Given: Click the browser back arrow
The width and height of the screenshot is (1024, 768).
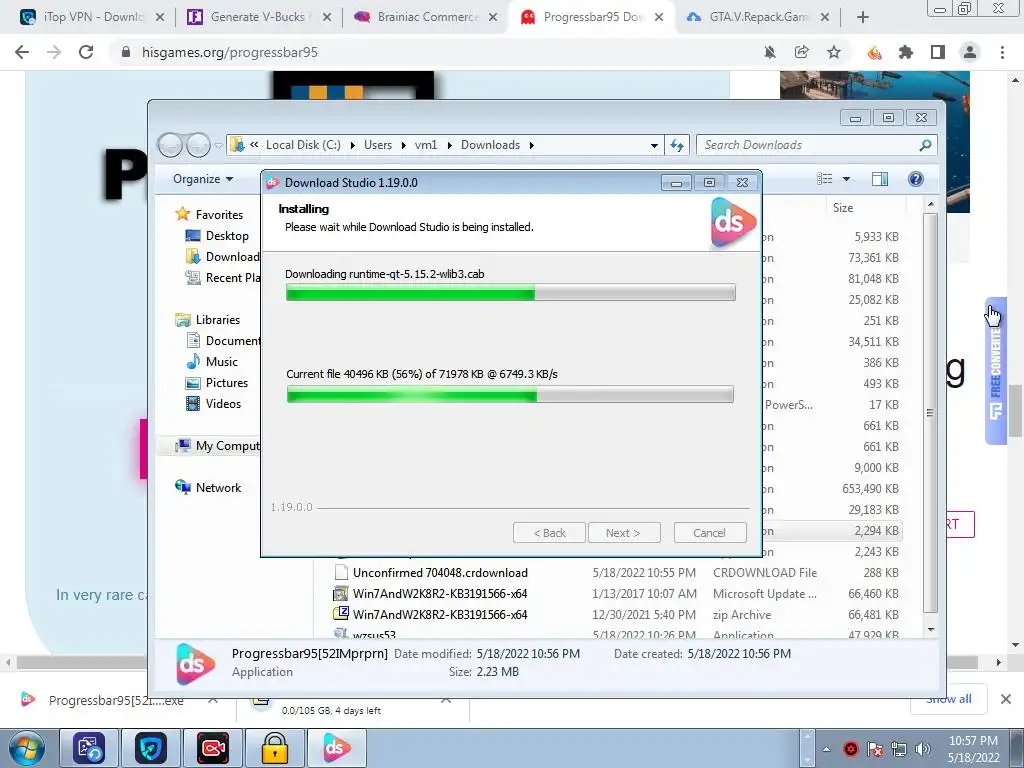Looking at the screenshot, I should click(x=22, y=52).
